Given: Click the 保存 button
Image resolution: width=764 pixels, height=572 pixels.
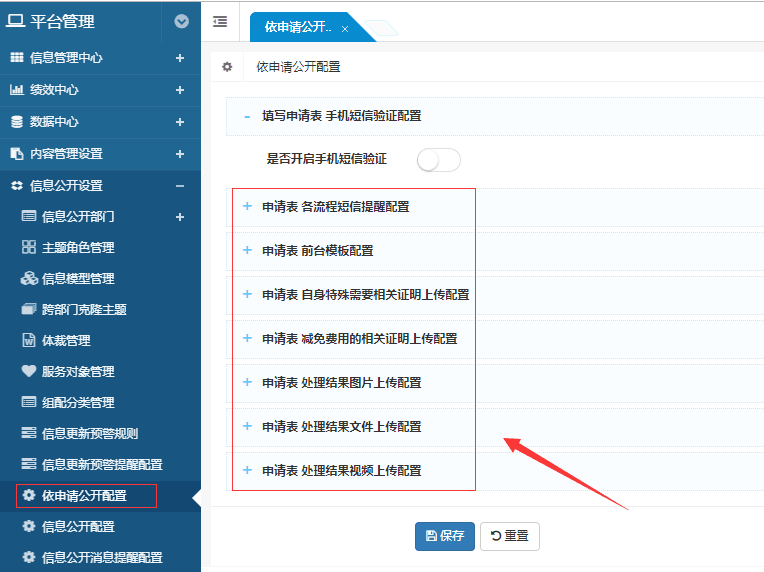Looking at the screenshot, I should [445, 536].
